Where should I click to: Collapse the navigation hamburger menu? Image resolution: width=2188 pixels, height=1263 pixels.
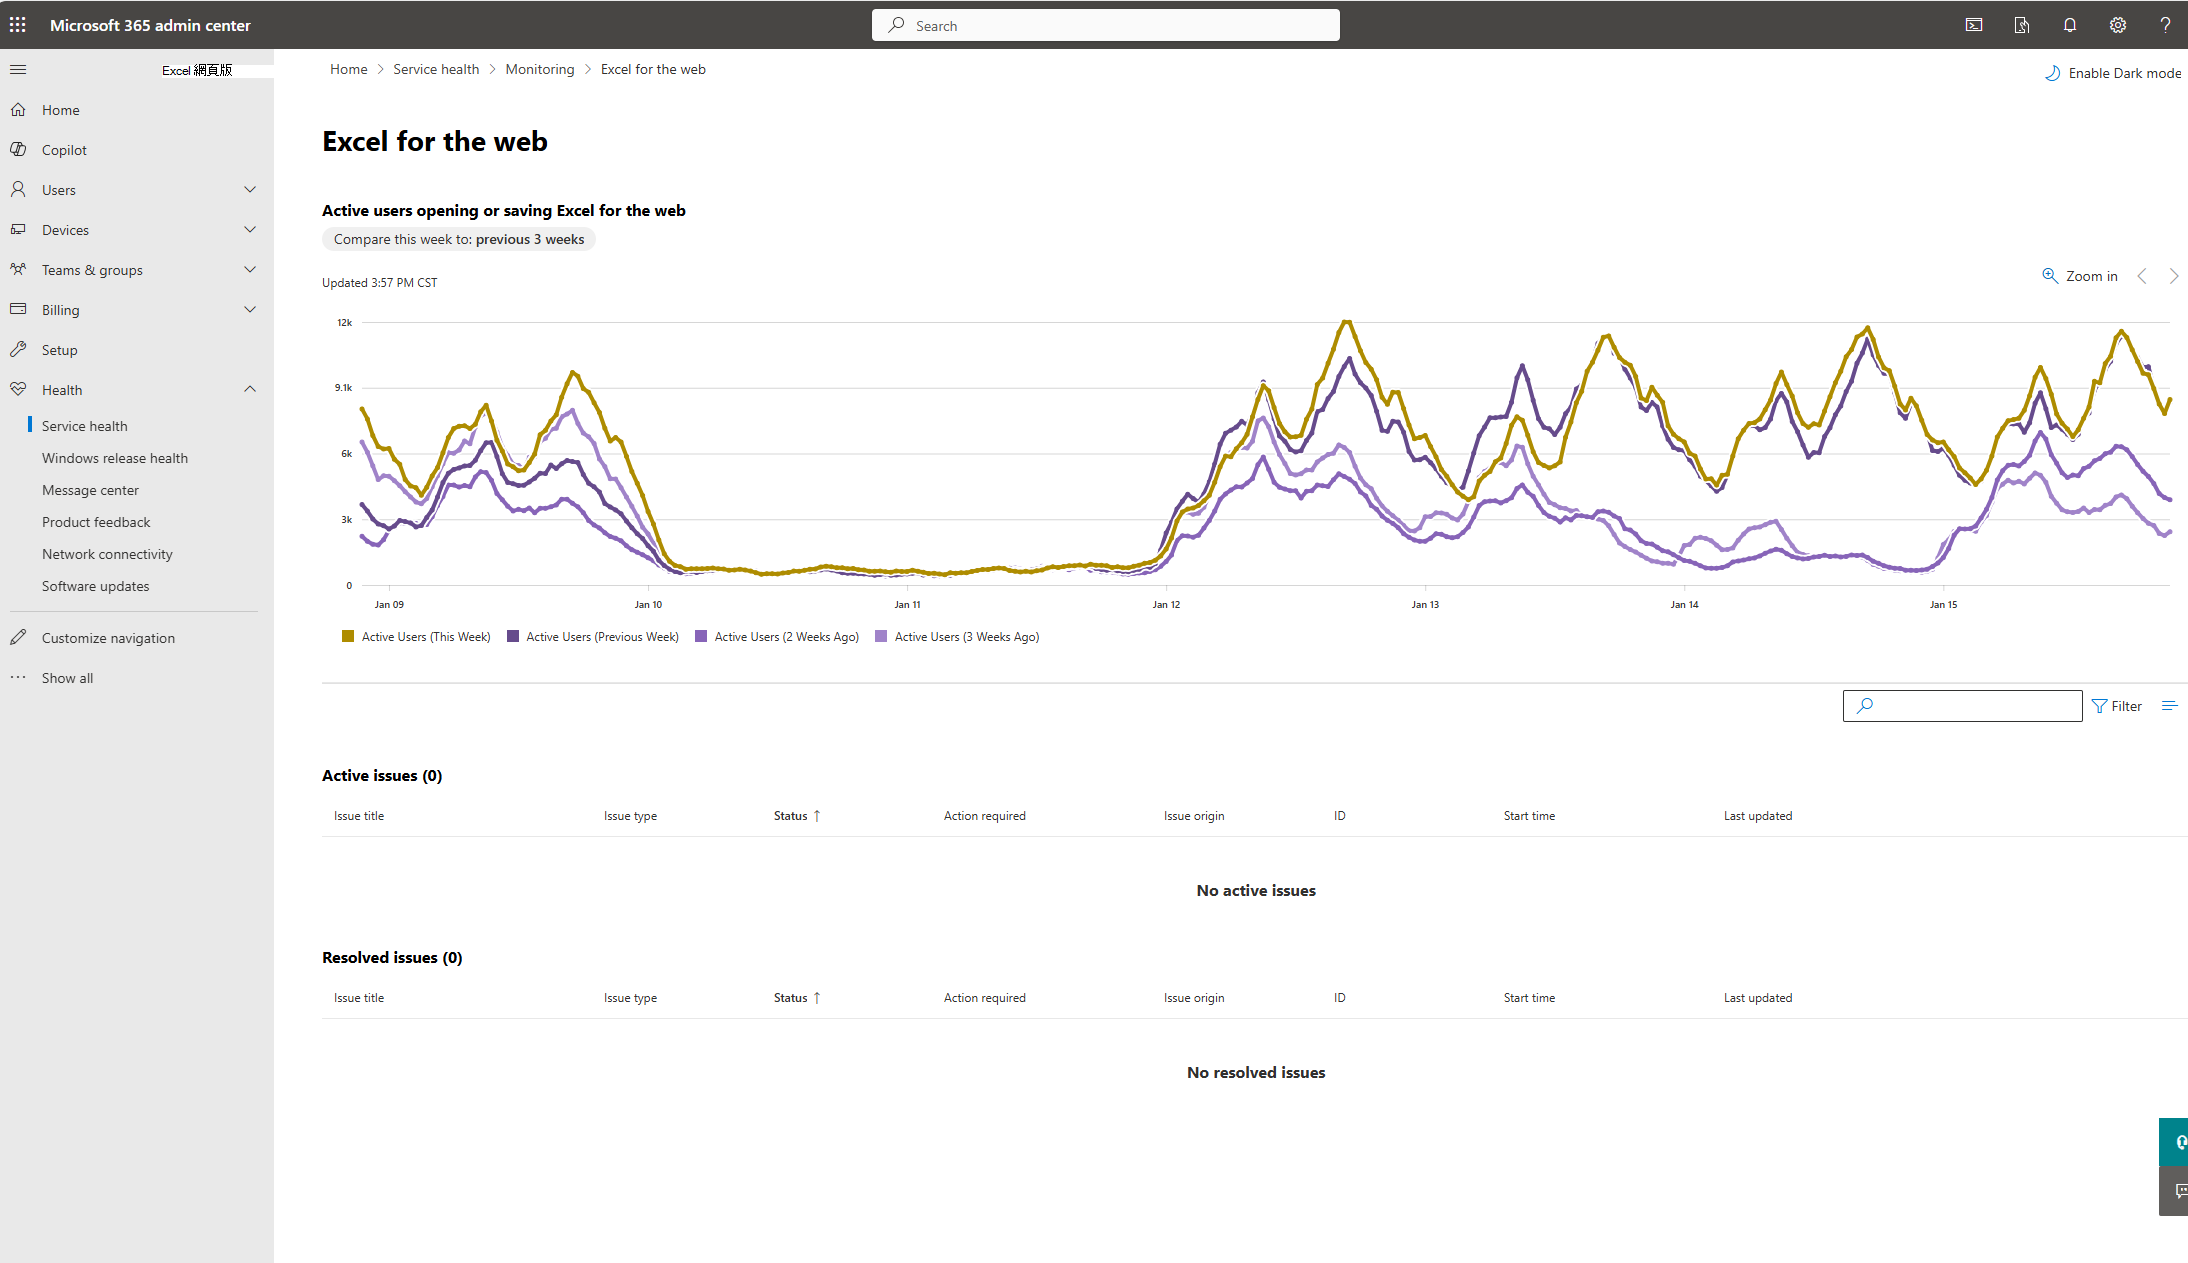pos(18,69)
